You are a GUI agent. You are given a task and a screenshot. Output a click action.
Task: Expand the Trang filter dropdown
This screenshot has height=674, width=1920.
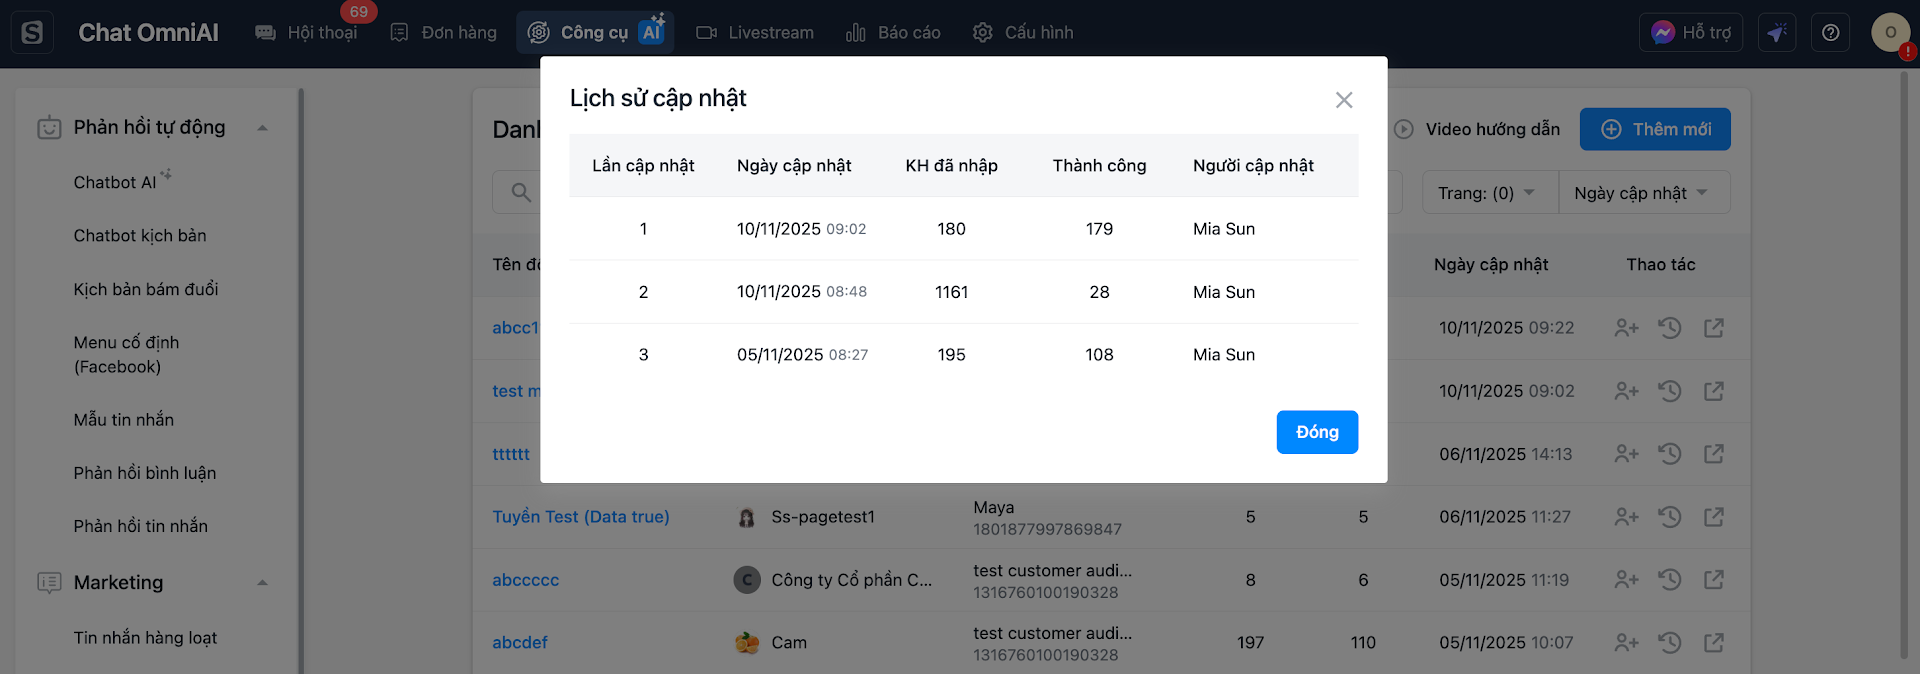pos(1489,193)
